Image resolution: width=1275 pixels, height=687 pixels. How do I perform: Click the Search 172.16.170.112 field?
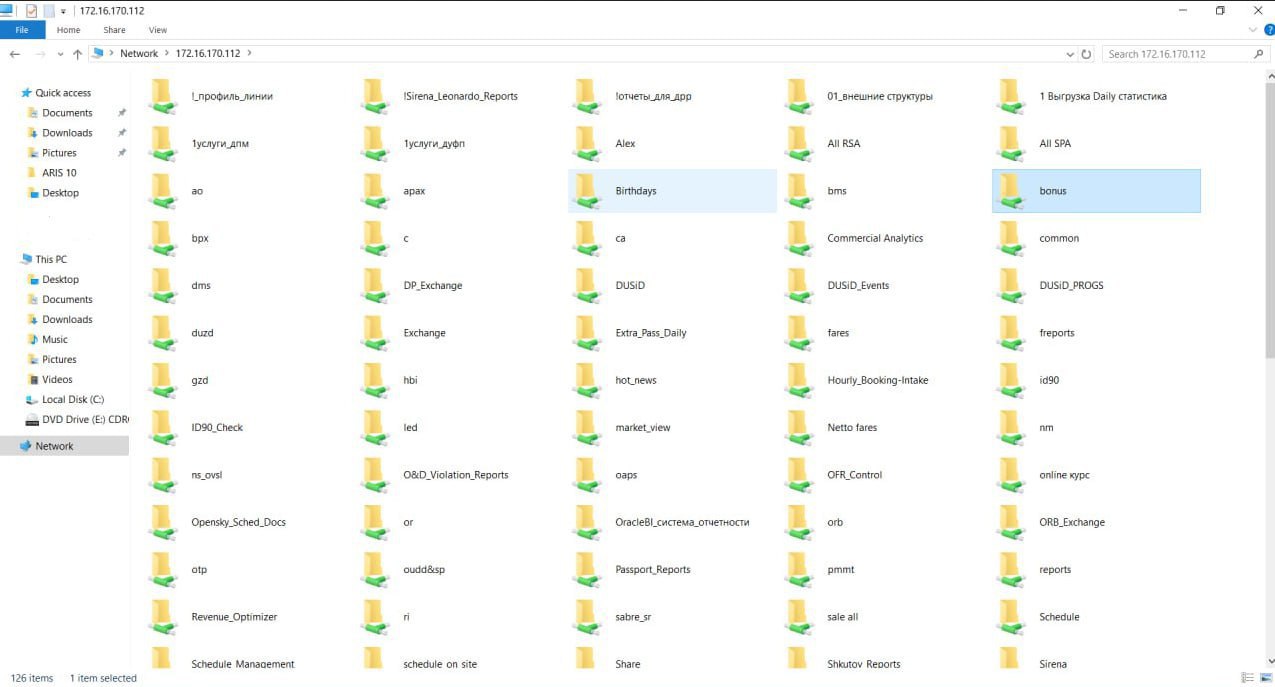(1175, 54)
